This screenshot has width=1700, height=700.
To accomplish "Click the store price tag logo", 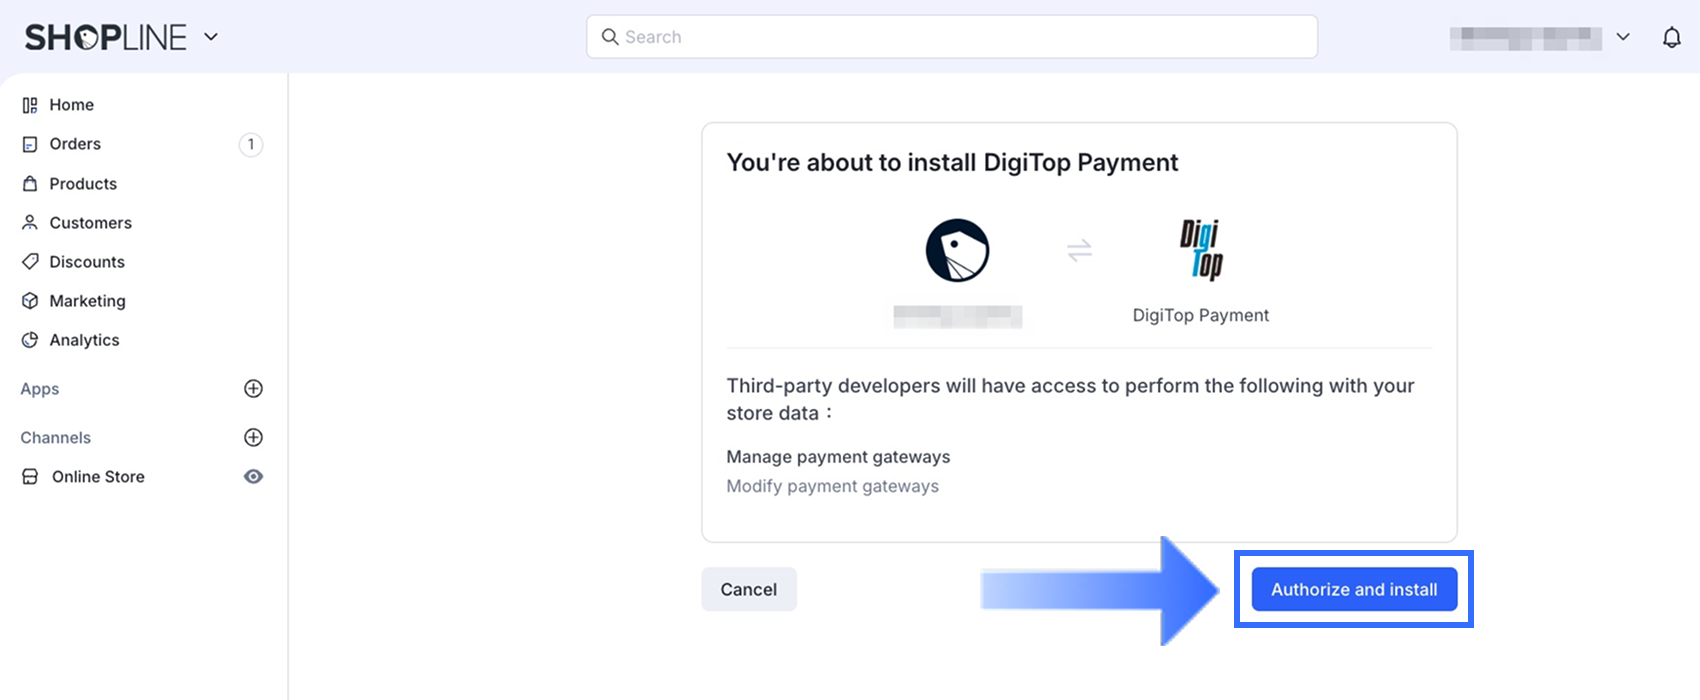I will [x=957, y=250].
